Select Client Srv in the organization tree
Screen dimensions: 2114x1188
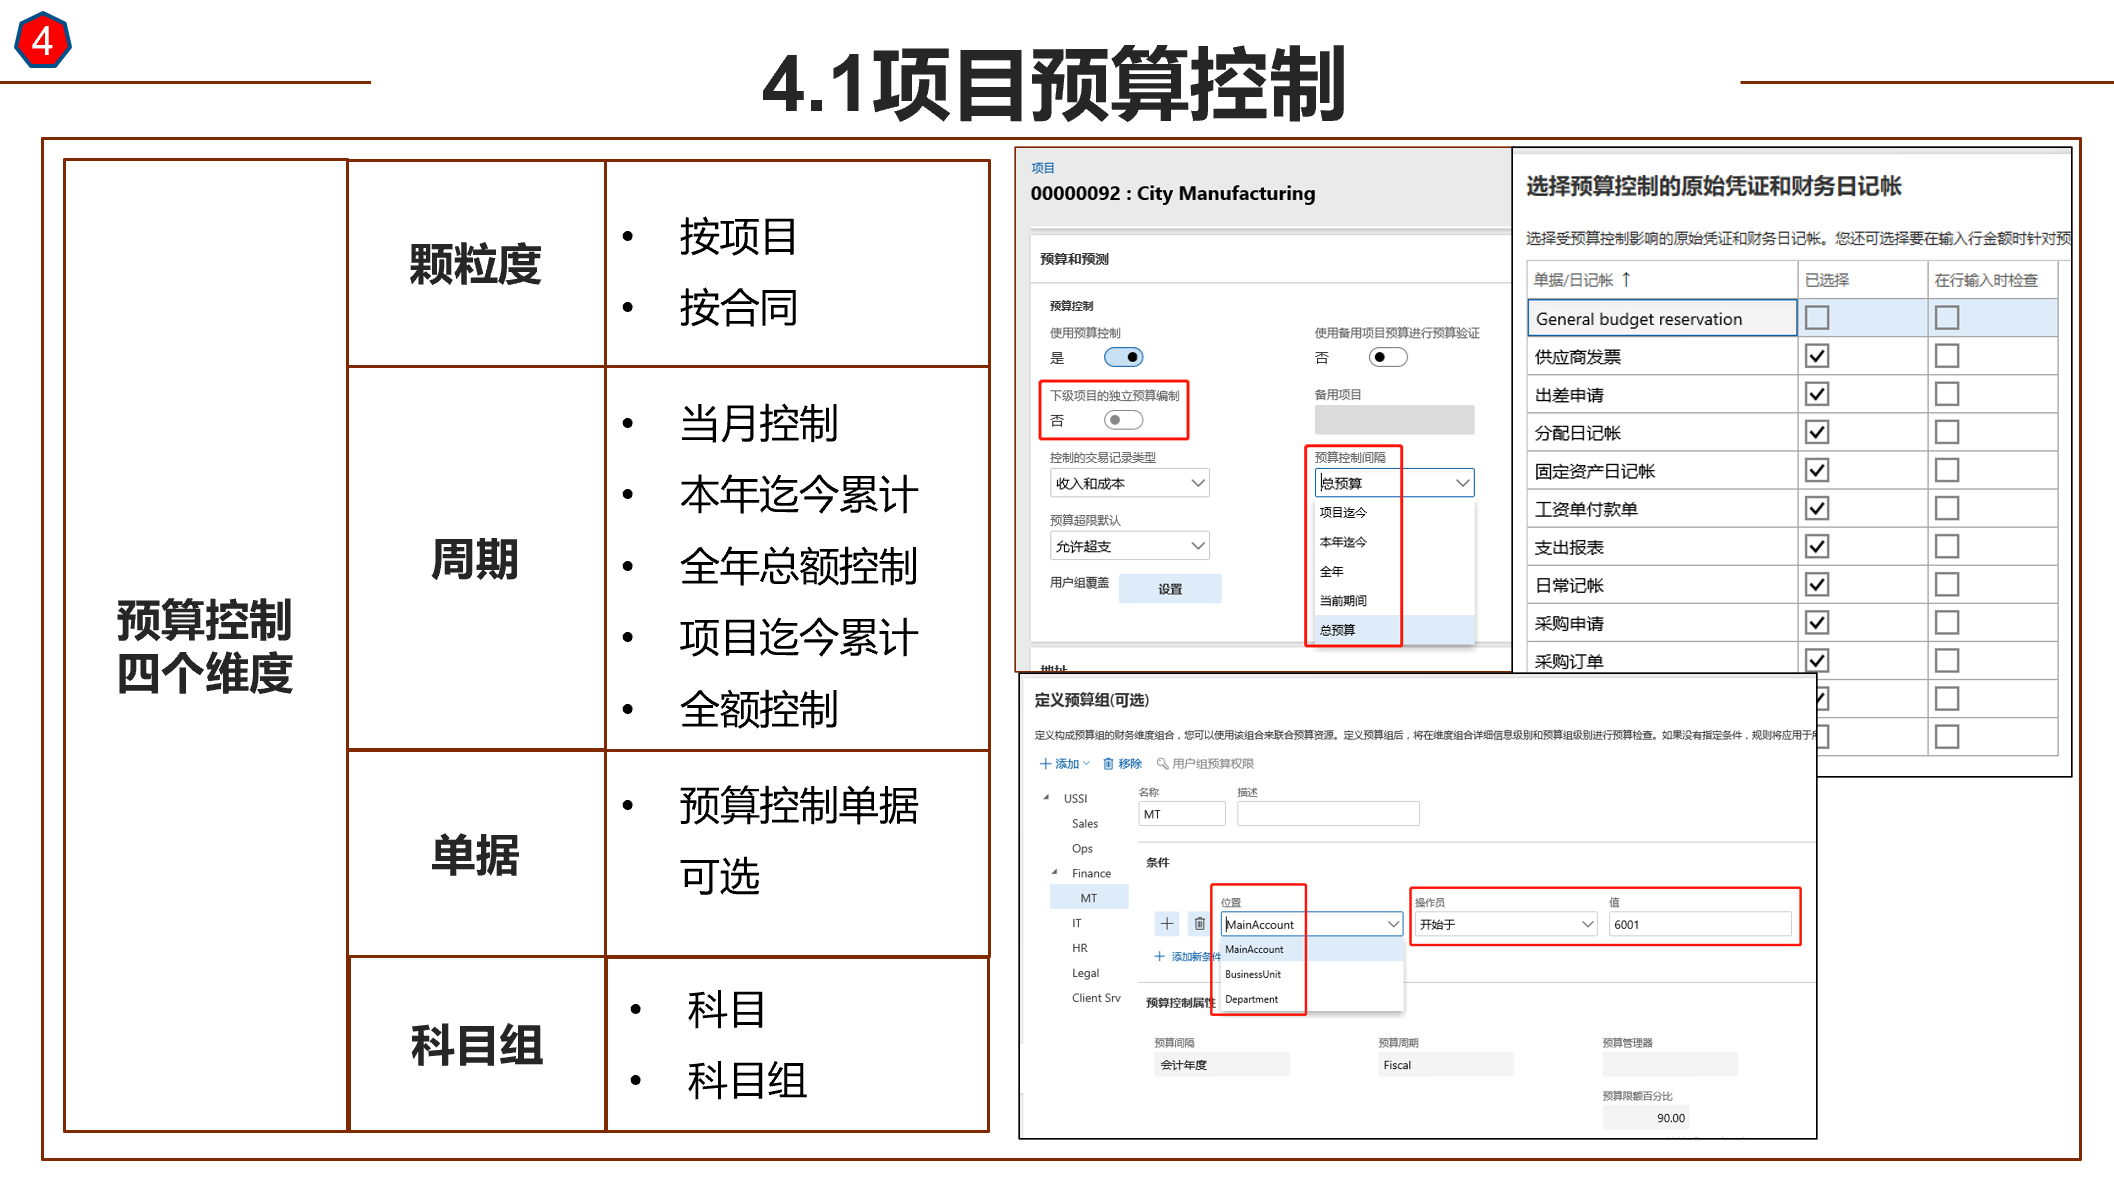click(1096, 998)
